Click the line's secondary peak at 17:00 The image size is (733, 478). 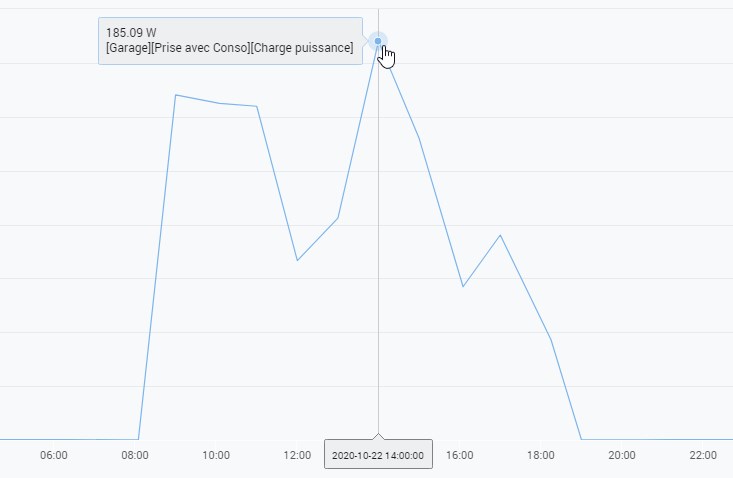coord(500,235)
